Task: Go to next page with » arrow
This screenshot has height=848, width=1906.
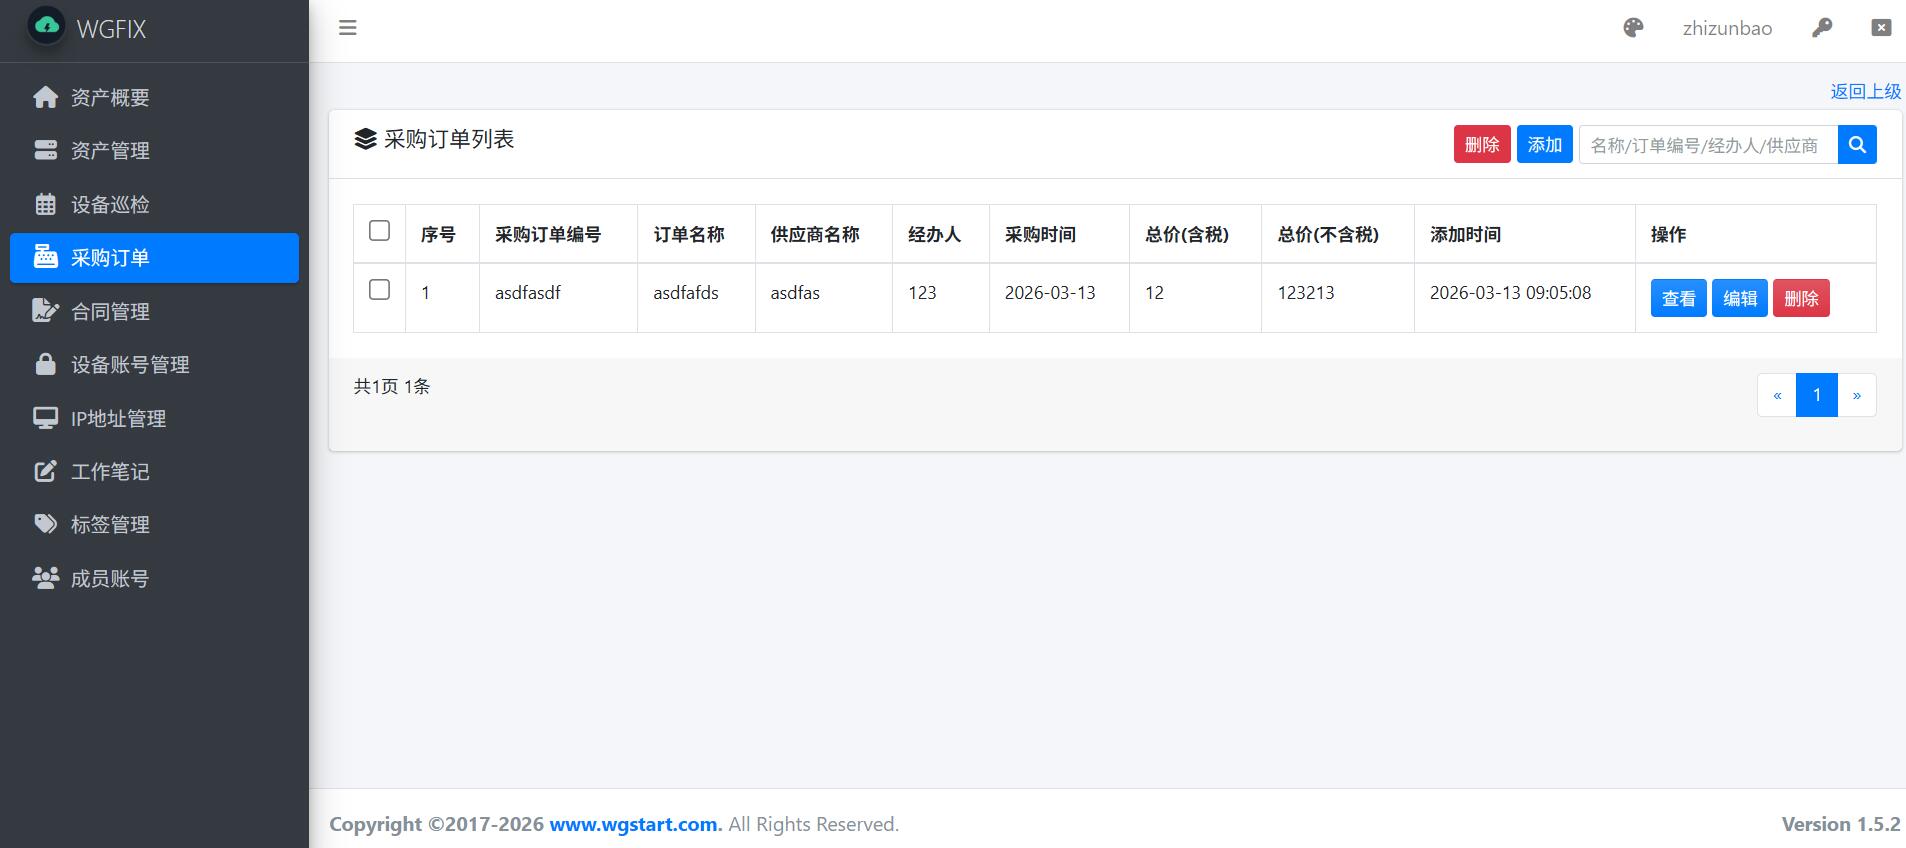Action: point(1857,395)
